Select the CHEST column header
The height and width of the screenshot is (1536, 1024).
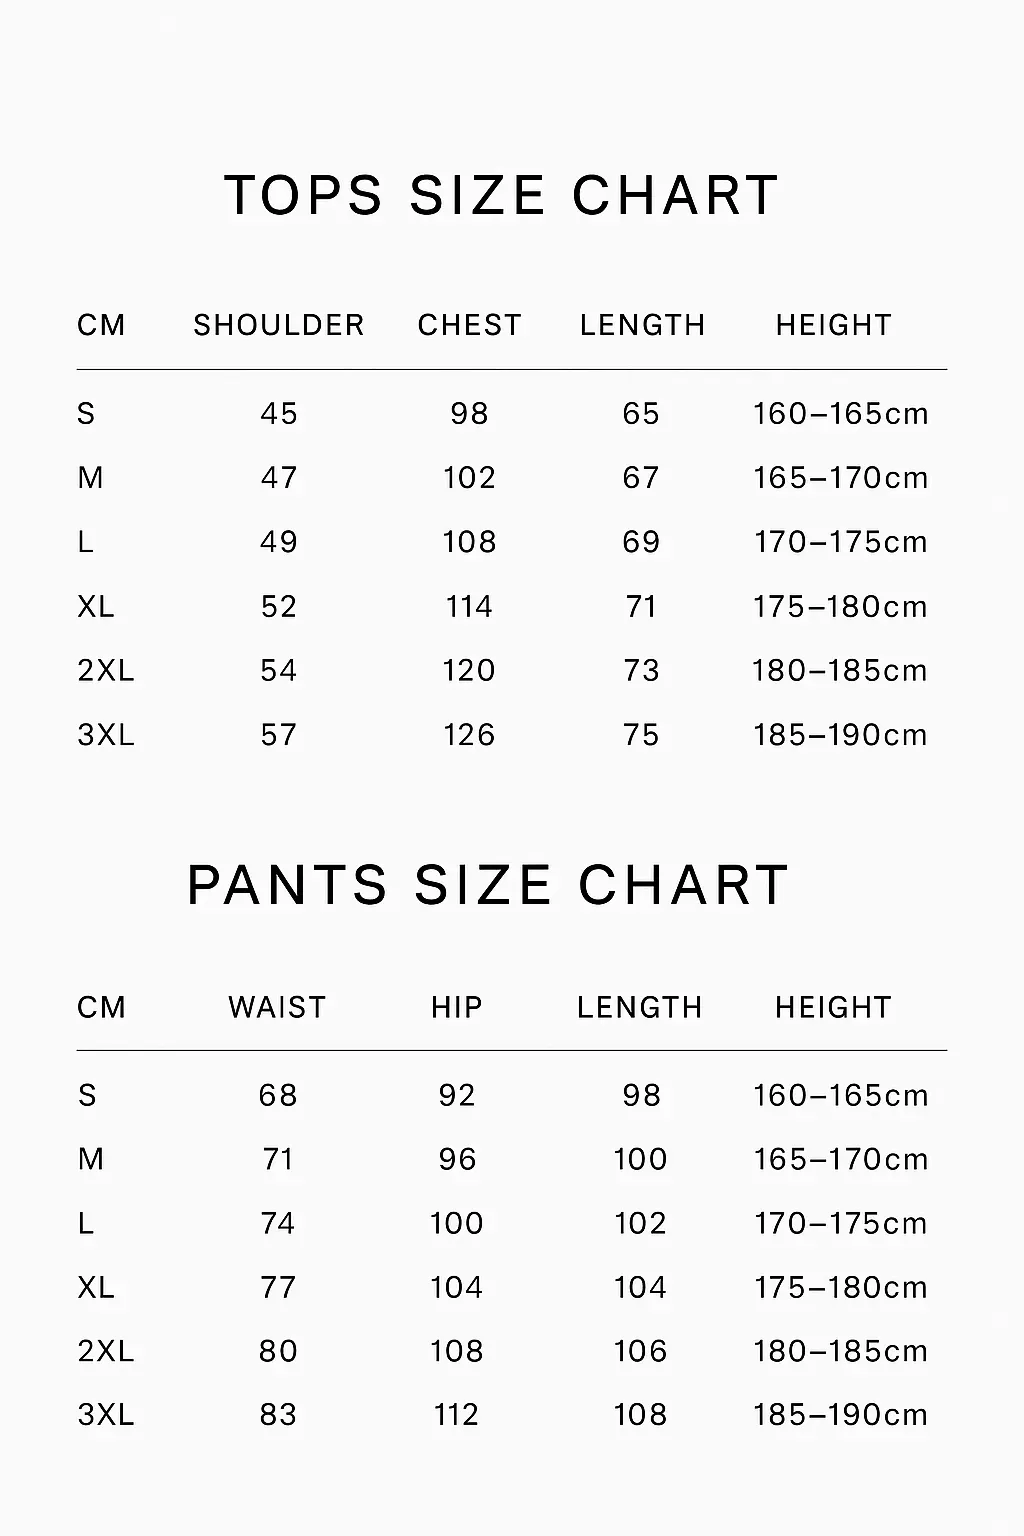coord(470,325)
